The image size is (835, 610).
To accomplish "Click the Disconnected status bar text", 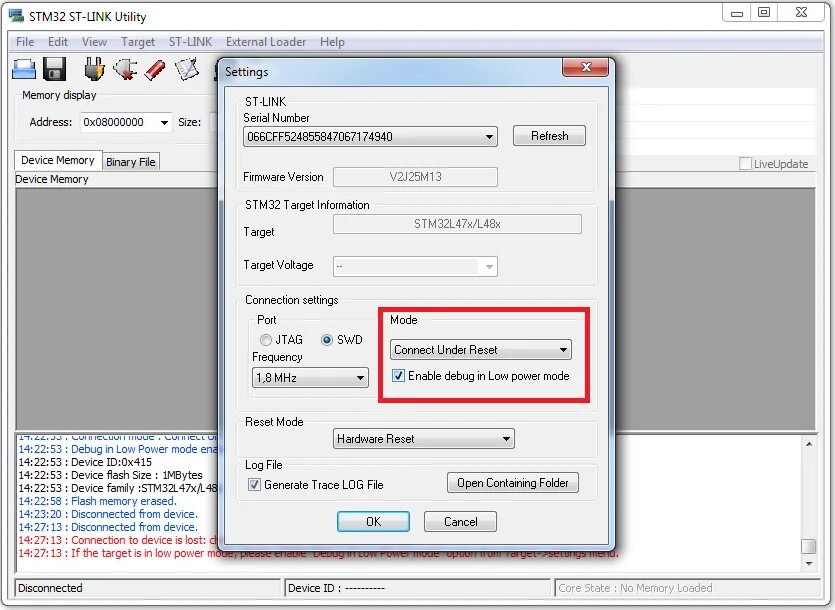I will (51, 588).
